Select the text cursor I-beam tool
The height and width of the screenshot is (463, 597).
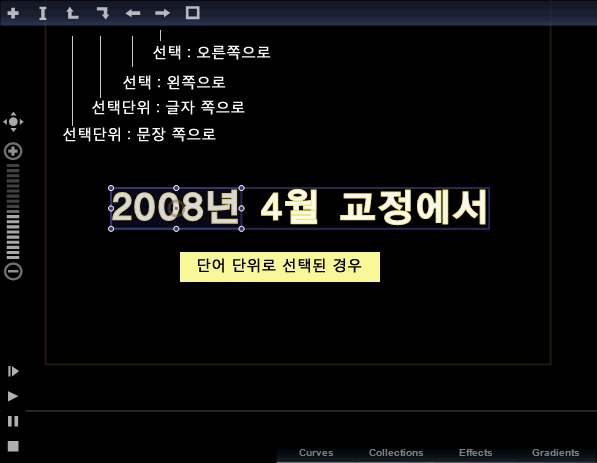click(x=43, y=13)
